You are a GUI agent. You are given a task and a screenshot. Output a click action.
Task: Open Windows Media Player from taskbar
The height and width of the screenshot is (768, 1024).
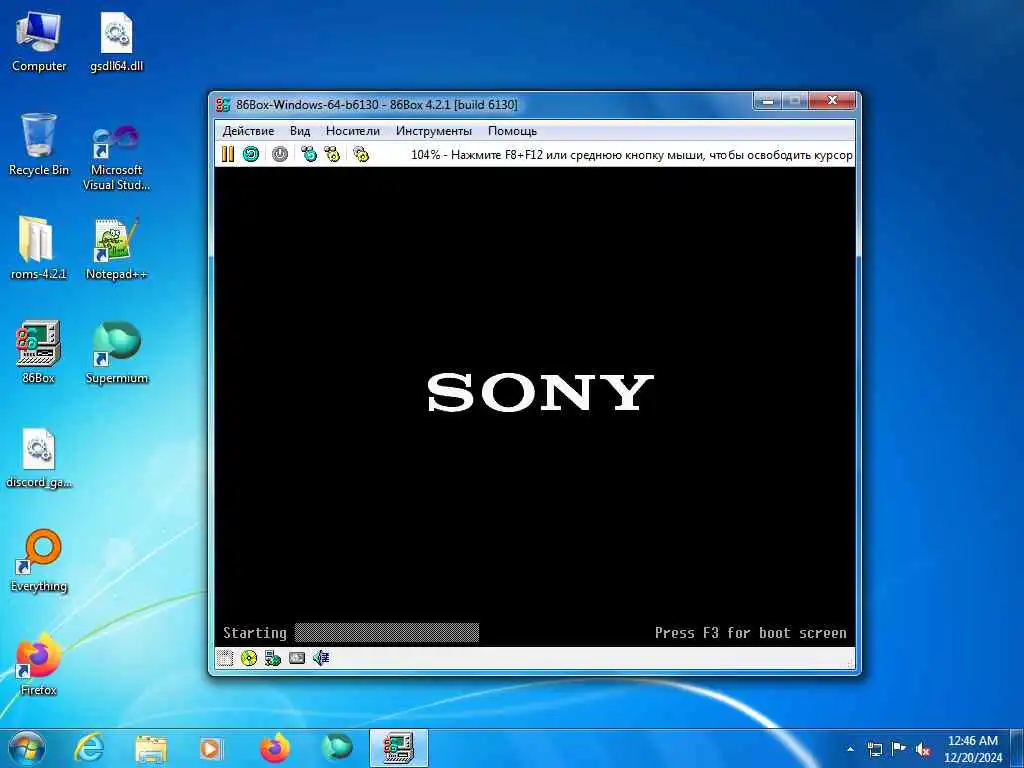(211, 748)
